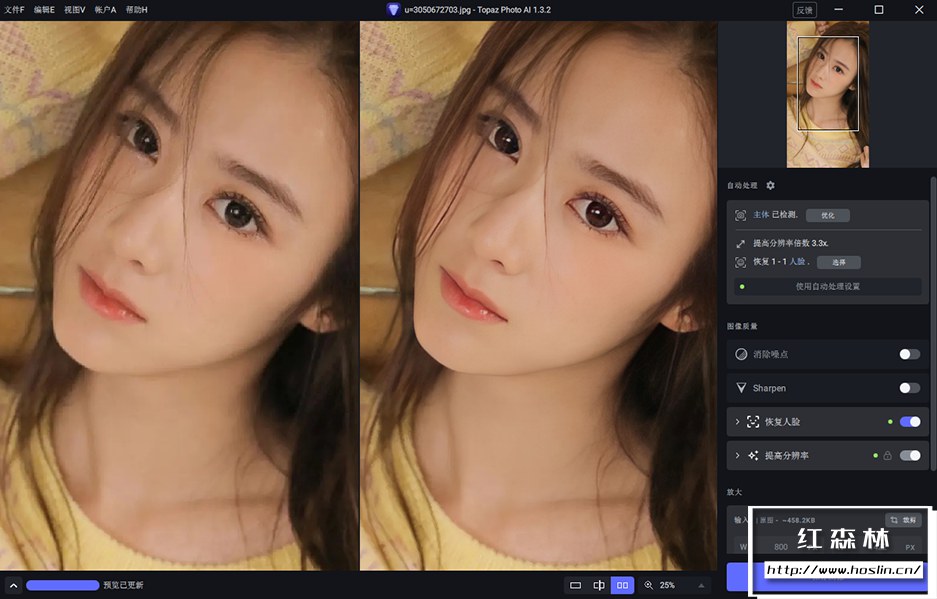Click the 消除噪点 denoise icon
Image resolution: width=937 pixels, height=599 pixels.
pos(741,354)
